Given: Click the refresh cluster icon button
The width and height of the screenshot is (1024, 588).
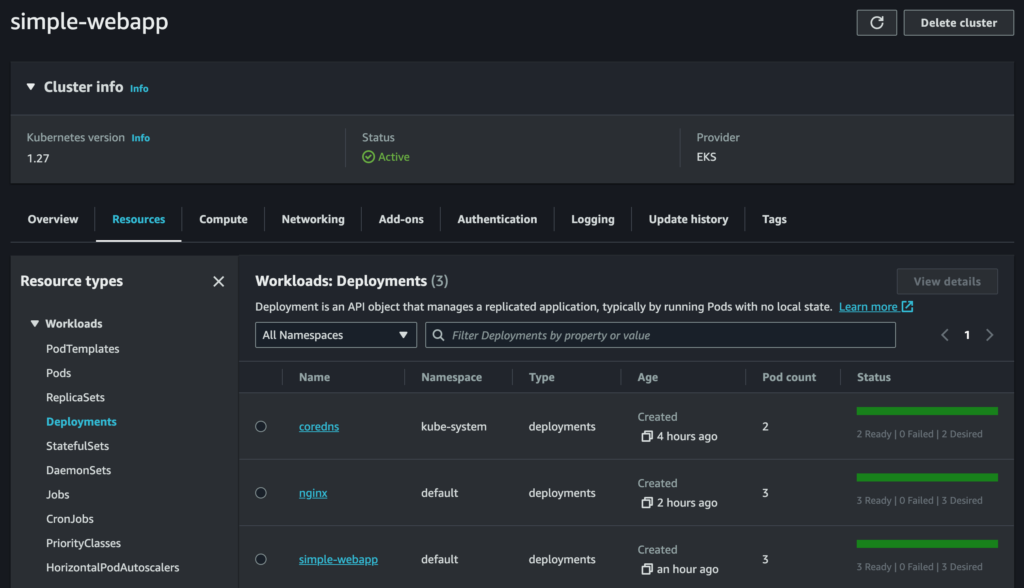Looking at the screenshot, I should click(876, 23).
